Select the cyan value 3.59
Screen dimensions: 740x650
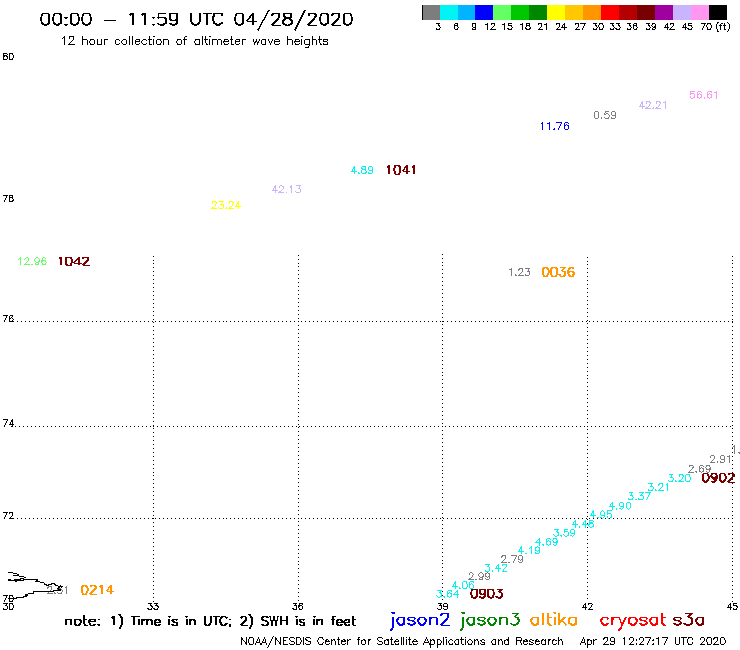coord(564,533)
